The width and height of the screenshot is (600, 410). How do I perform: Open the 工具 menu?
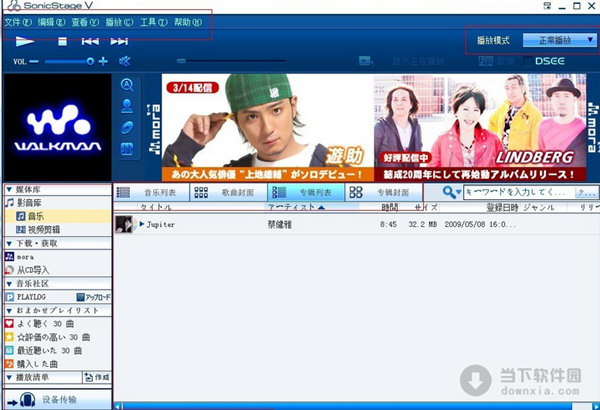pos(153,22)
